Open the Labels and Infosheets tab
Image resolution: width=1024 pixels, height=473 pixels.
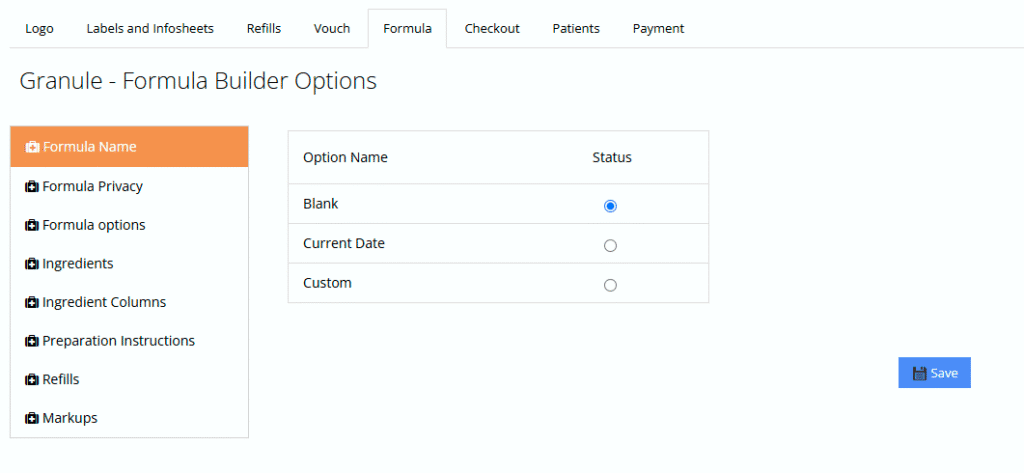(150, 29)
